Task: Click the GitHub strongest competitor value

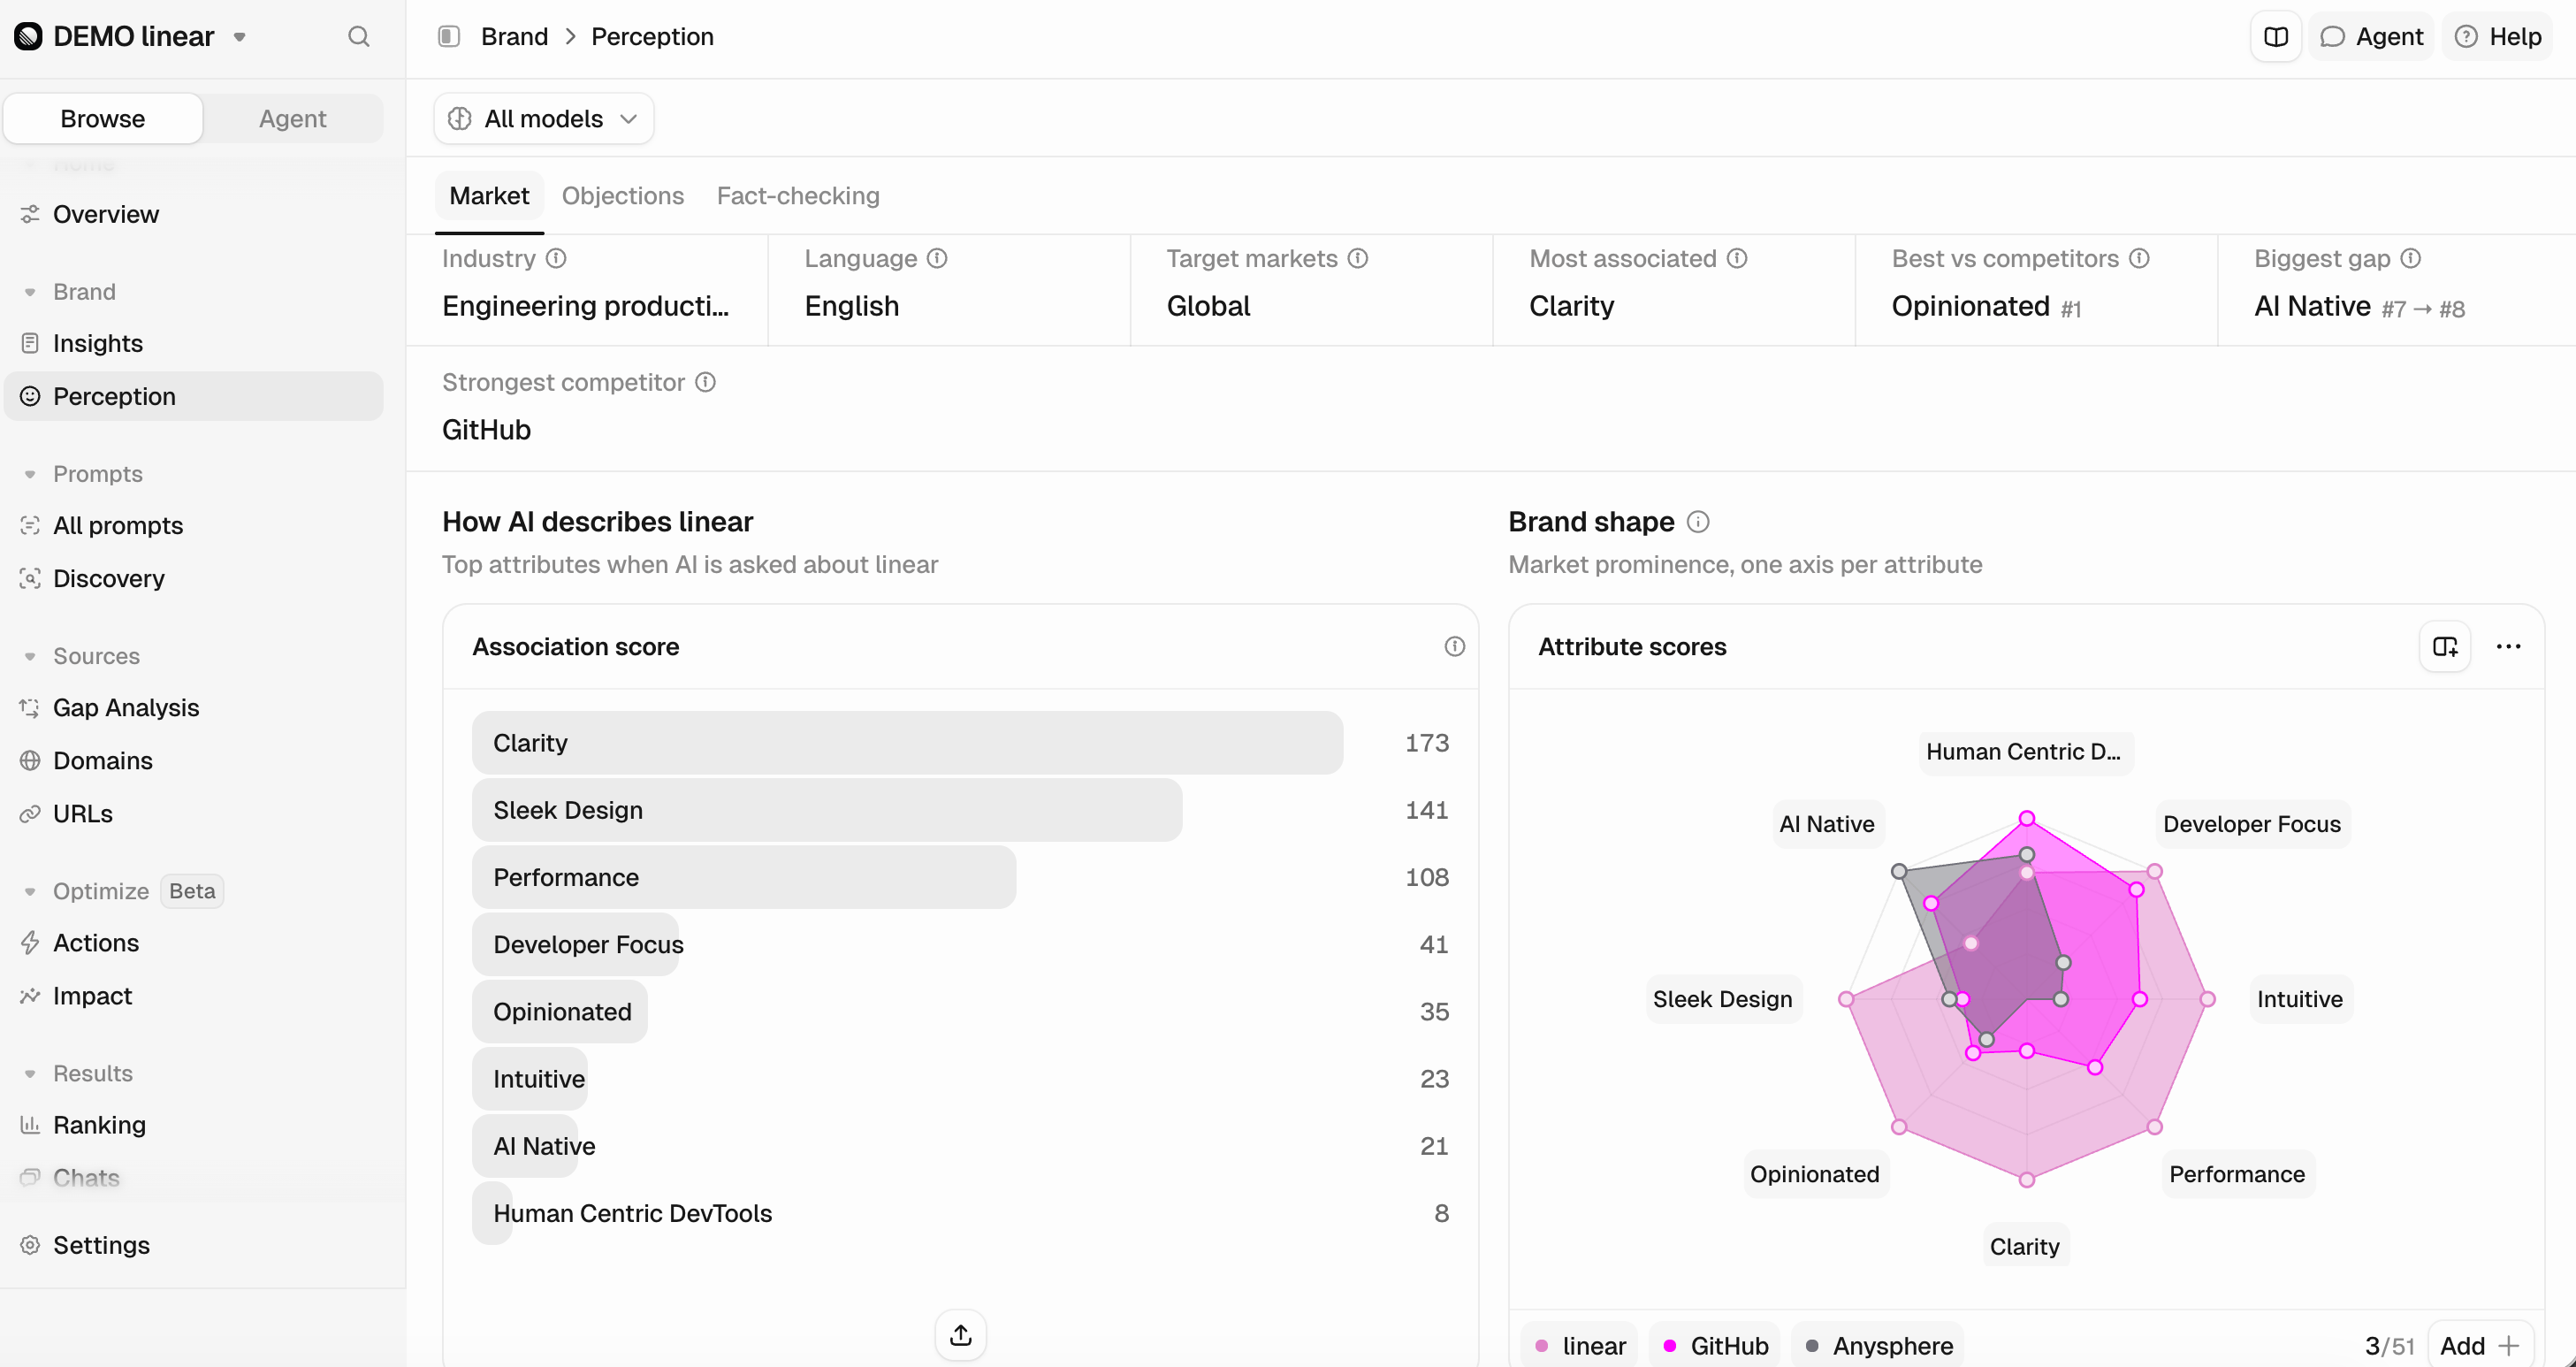Action: [486, 430]
